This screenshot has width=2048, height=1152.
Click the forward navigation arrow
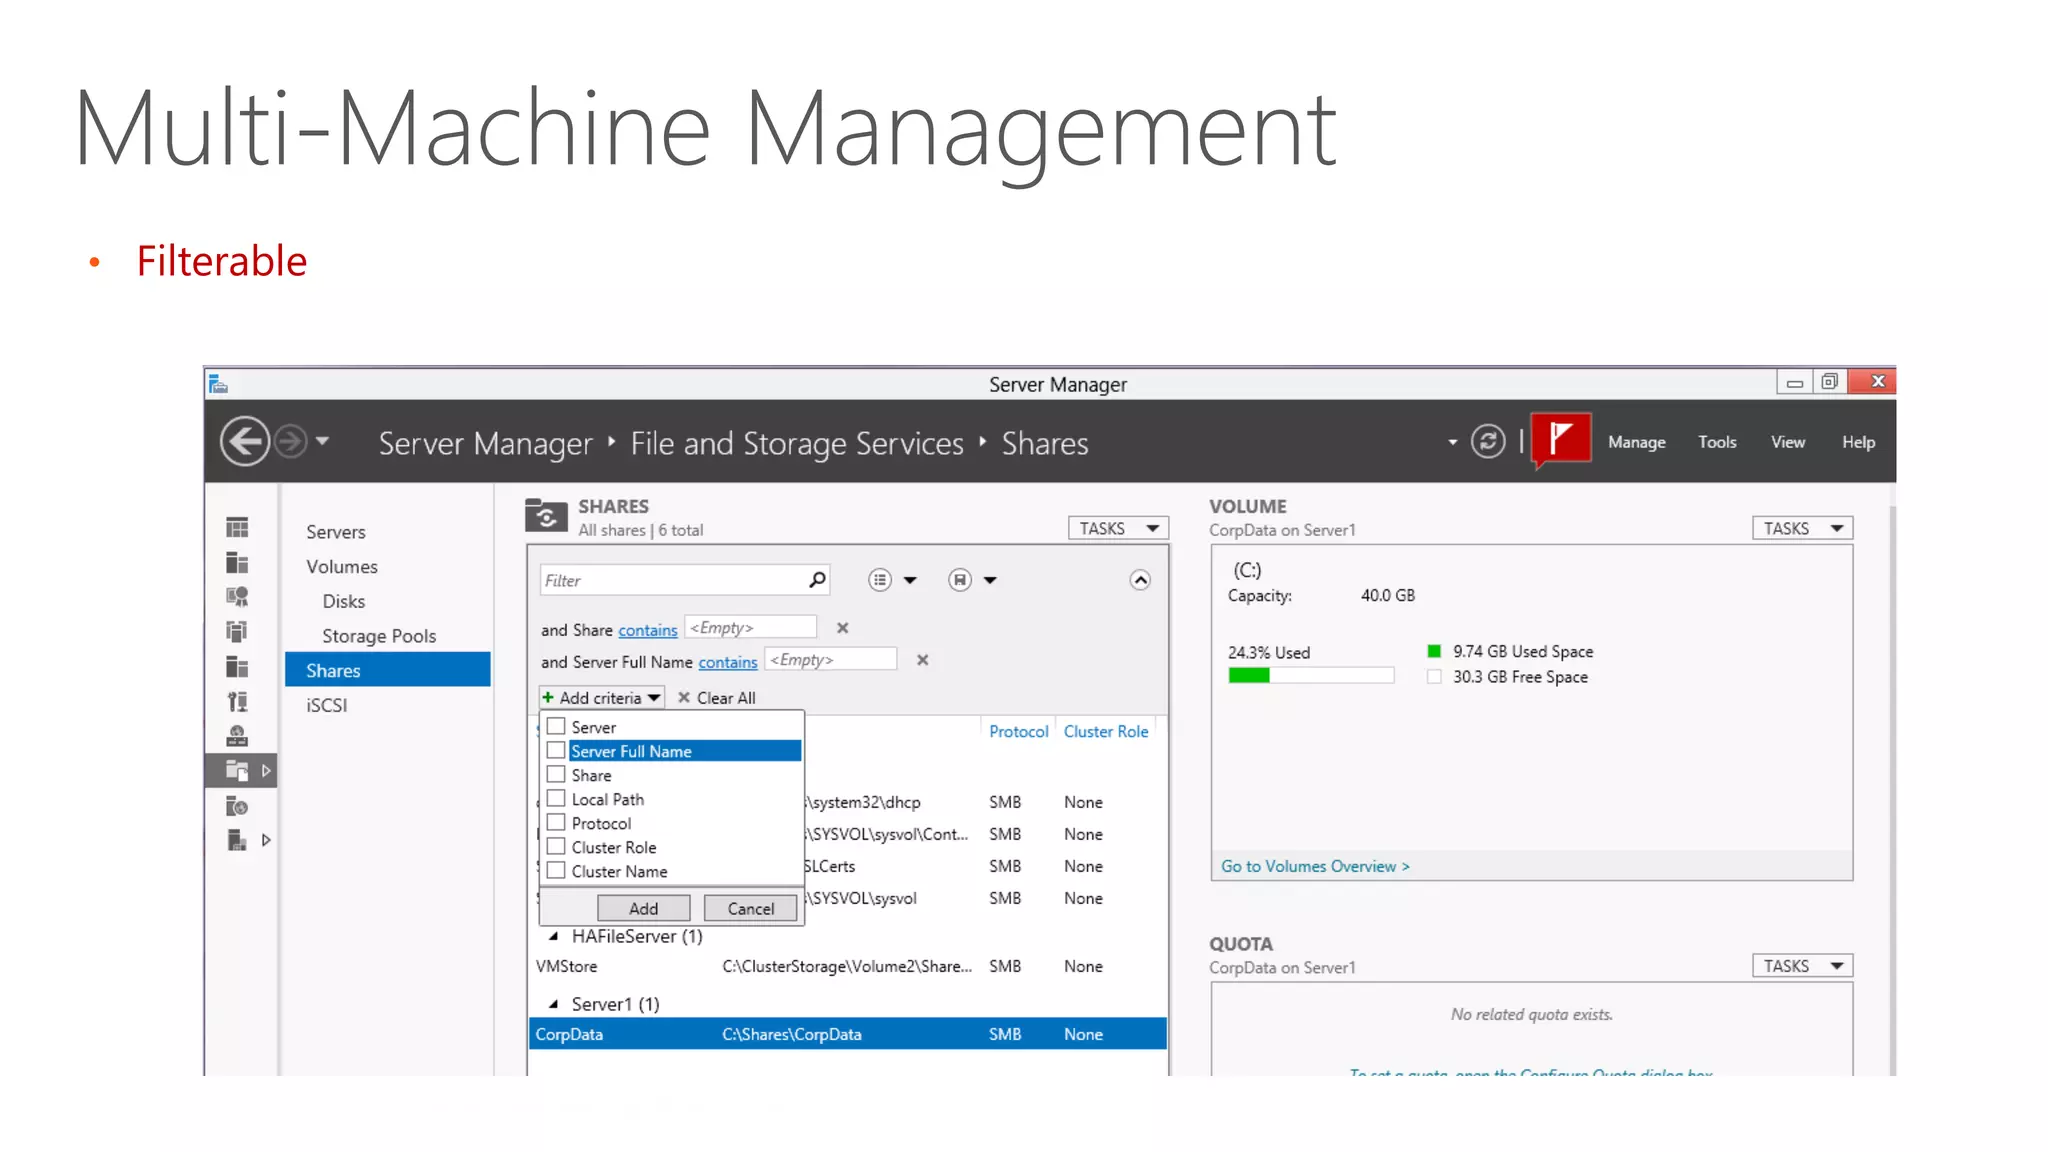click(x=290, y=441)
